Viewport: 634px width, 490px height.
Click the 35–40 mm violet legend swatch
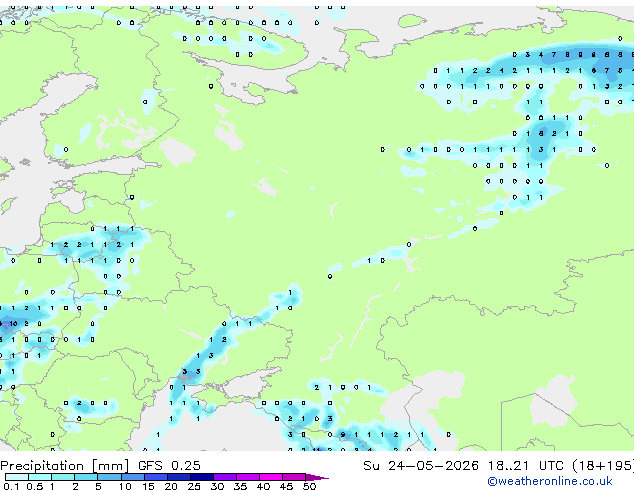pyautogui.click(x=247, y=477)
